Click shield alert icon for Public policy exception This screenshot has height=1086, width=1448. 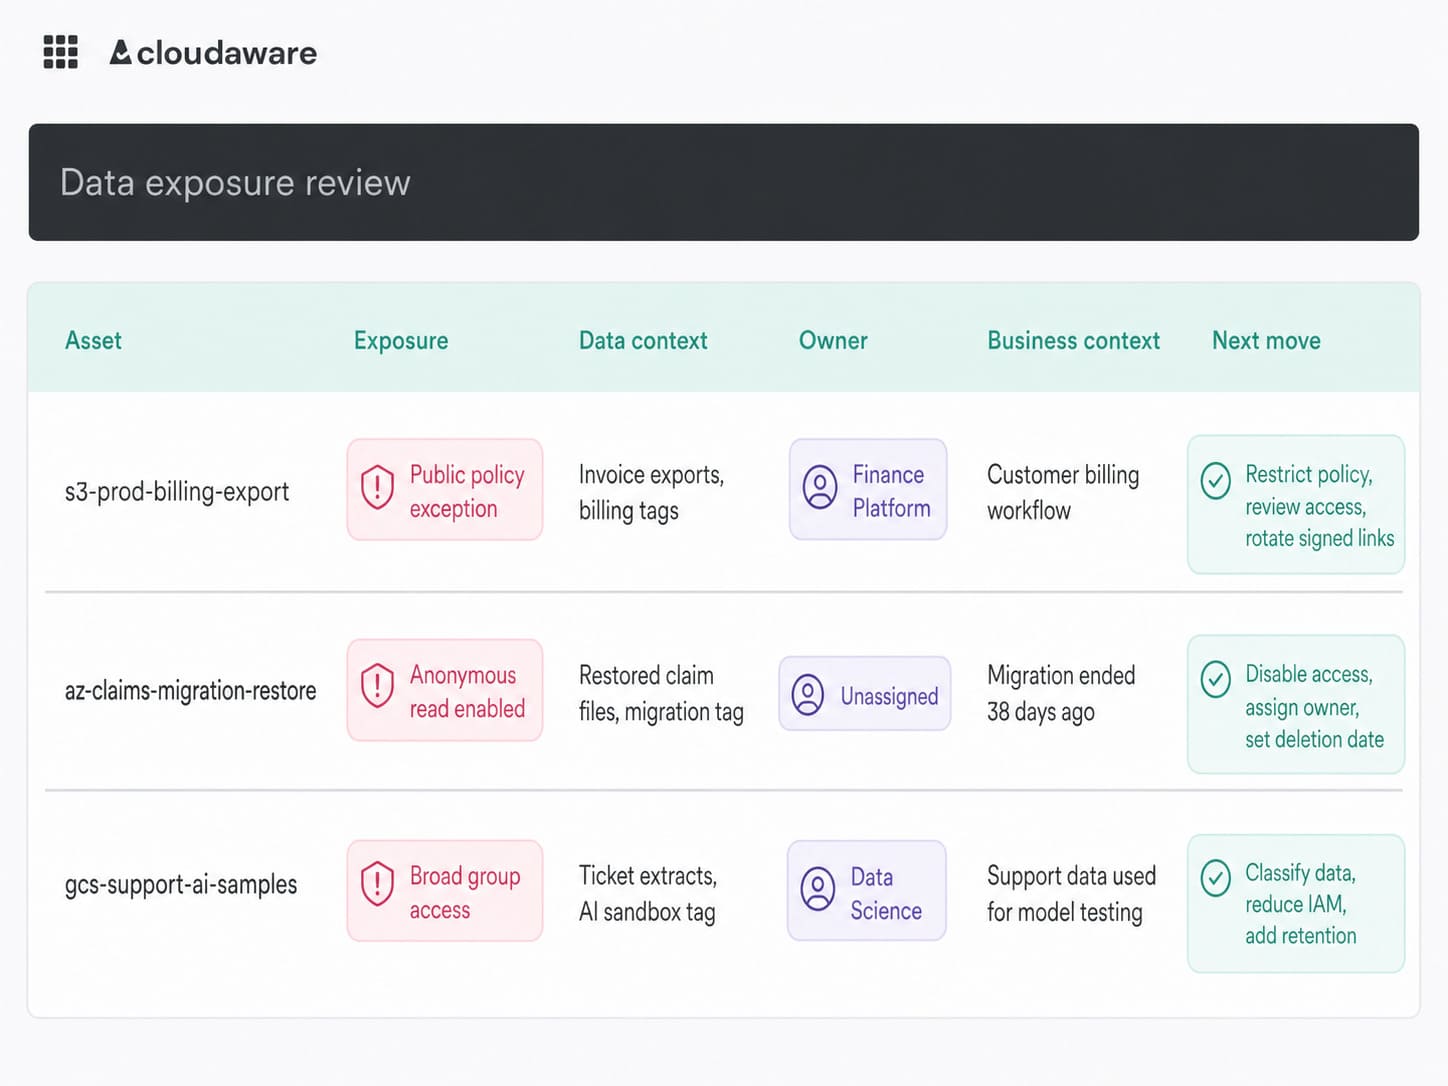(377, 488)
